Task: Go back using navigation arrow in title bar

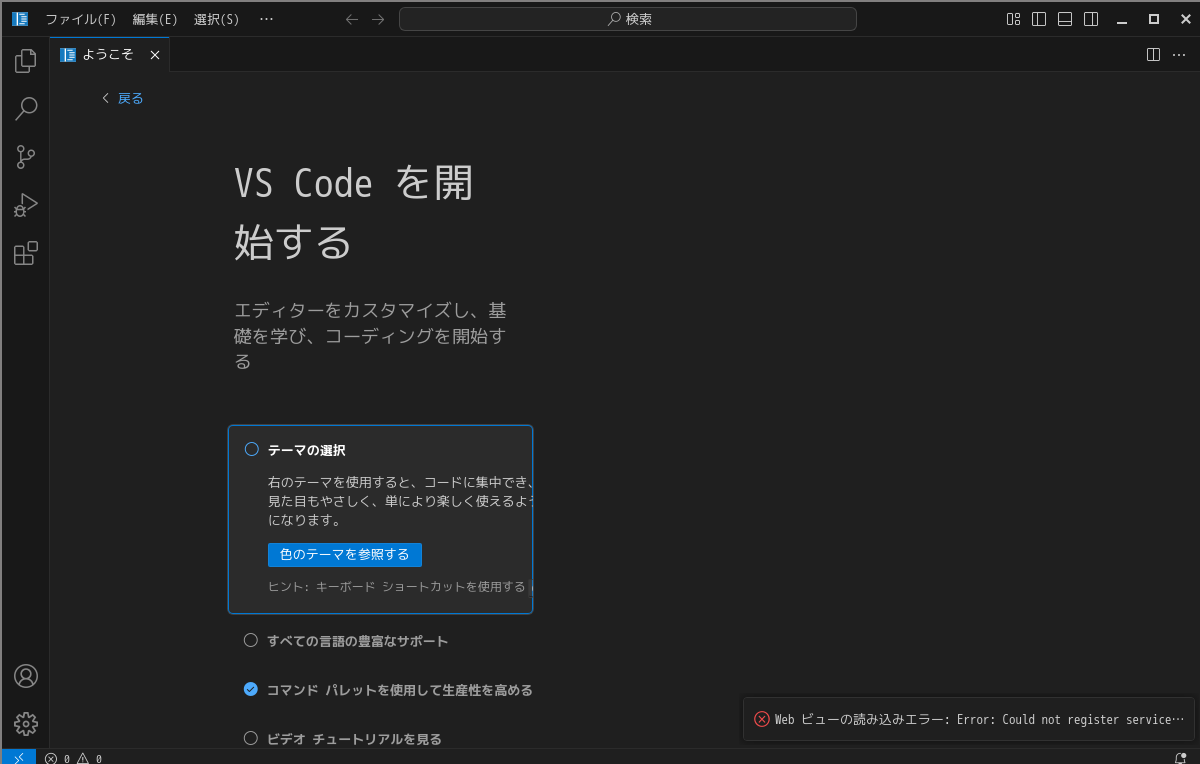Action: pos(352,19)
